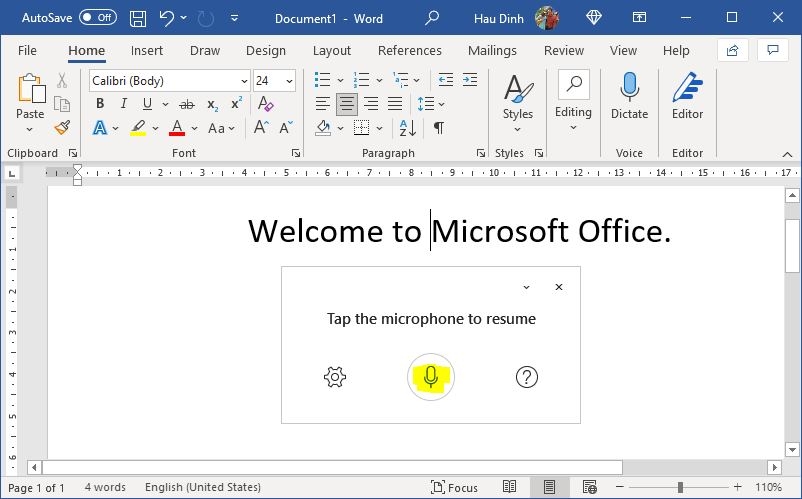The height and width of the screenshot is (499, 802).
Task: Decrease paragraph indent
Action: [x=445, y=80]
